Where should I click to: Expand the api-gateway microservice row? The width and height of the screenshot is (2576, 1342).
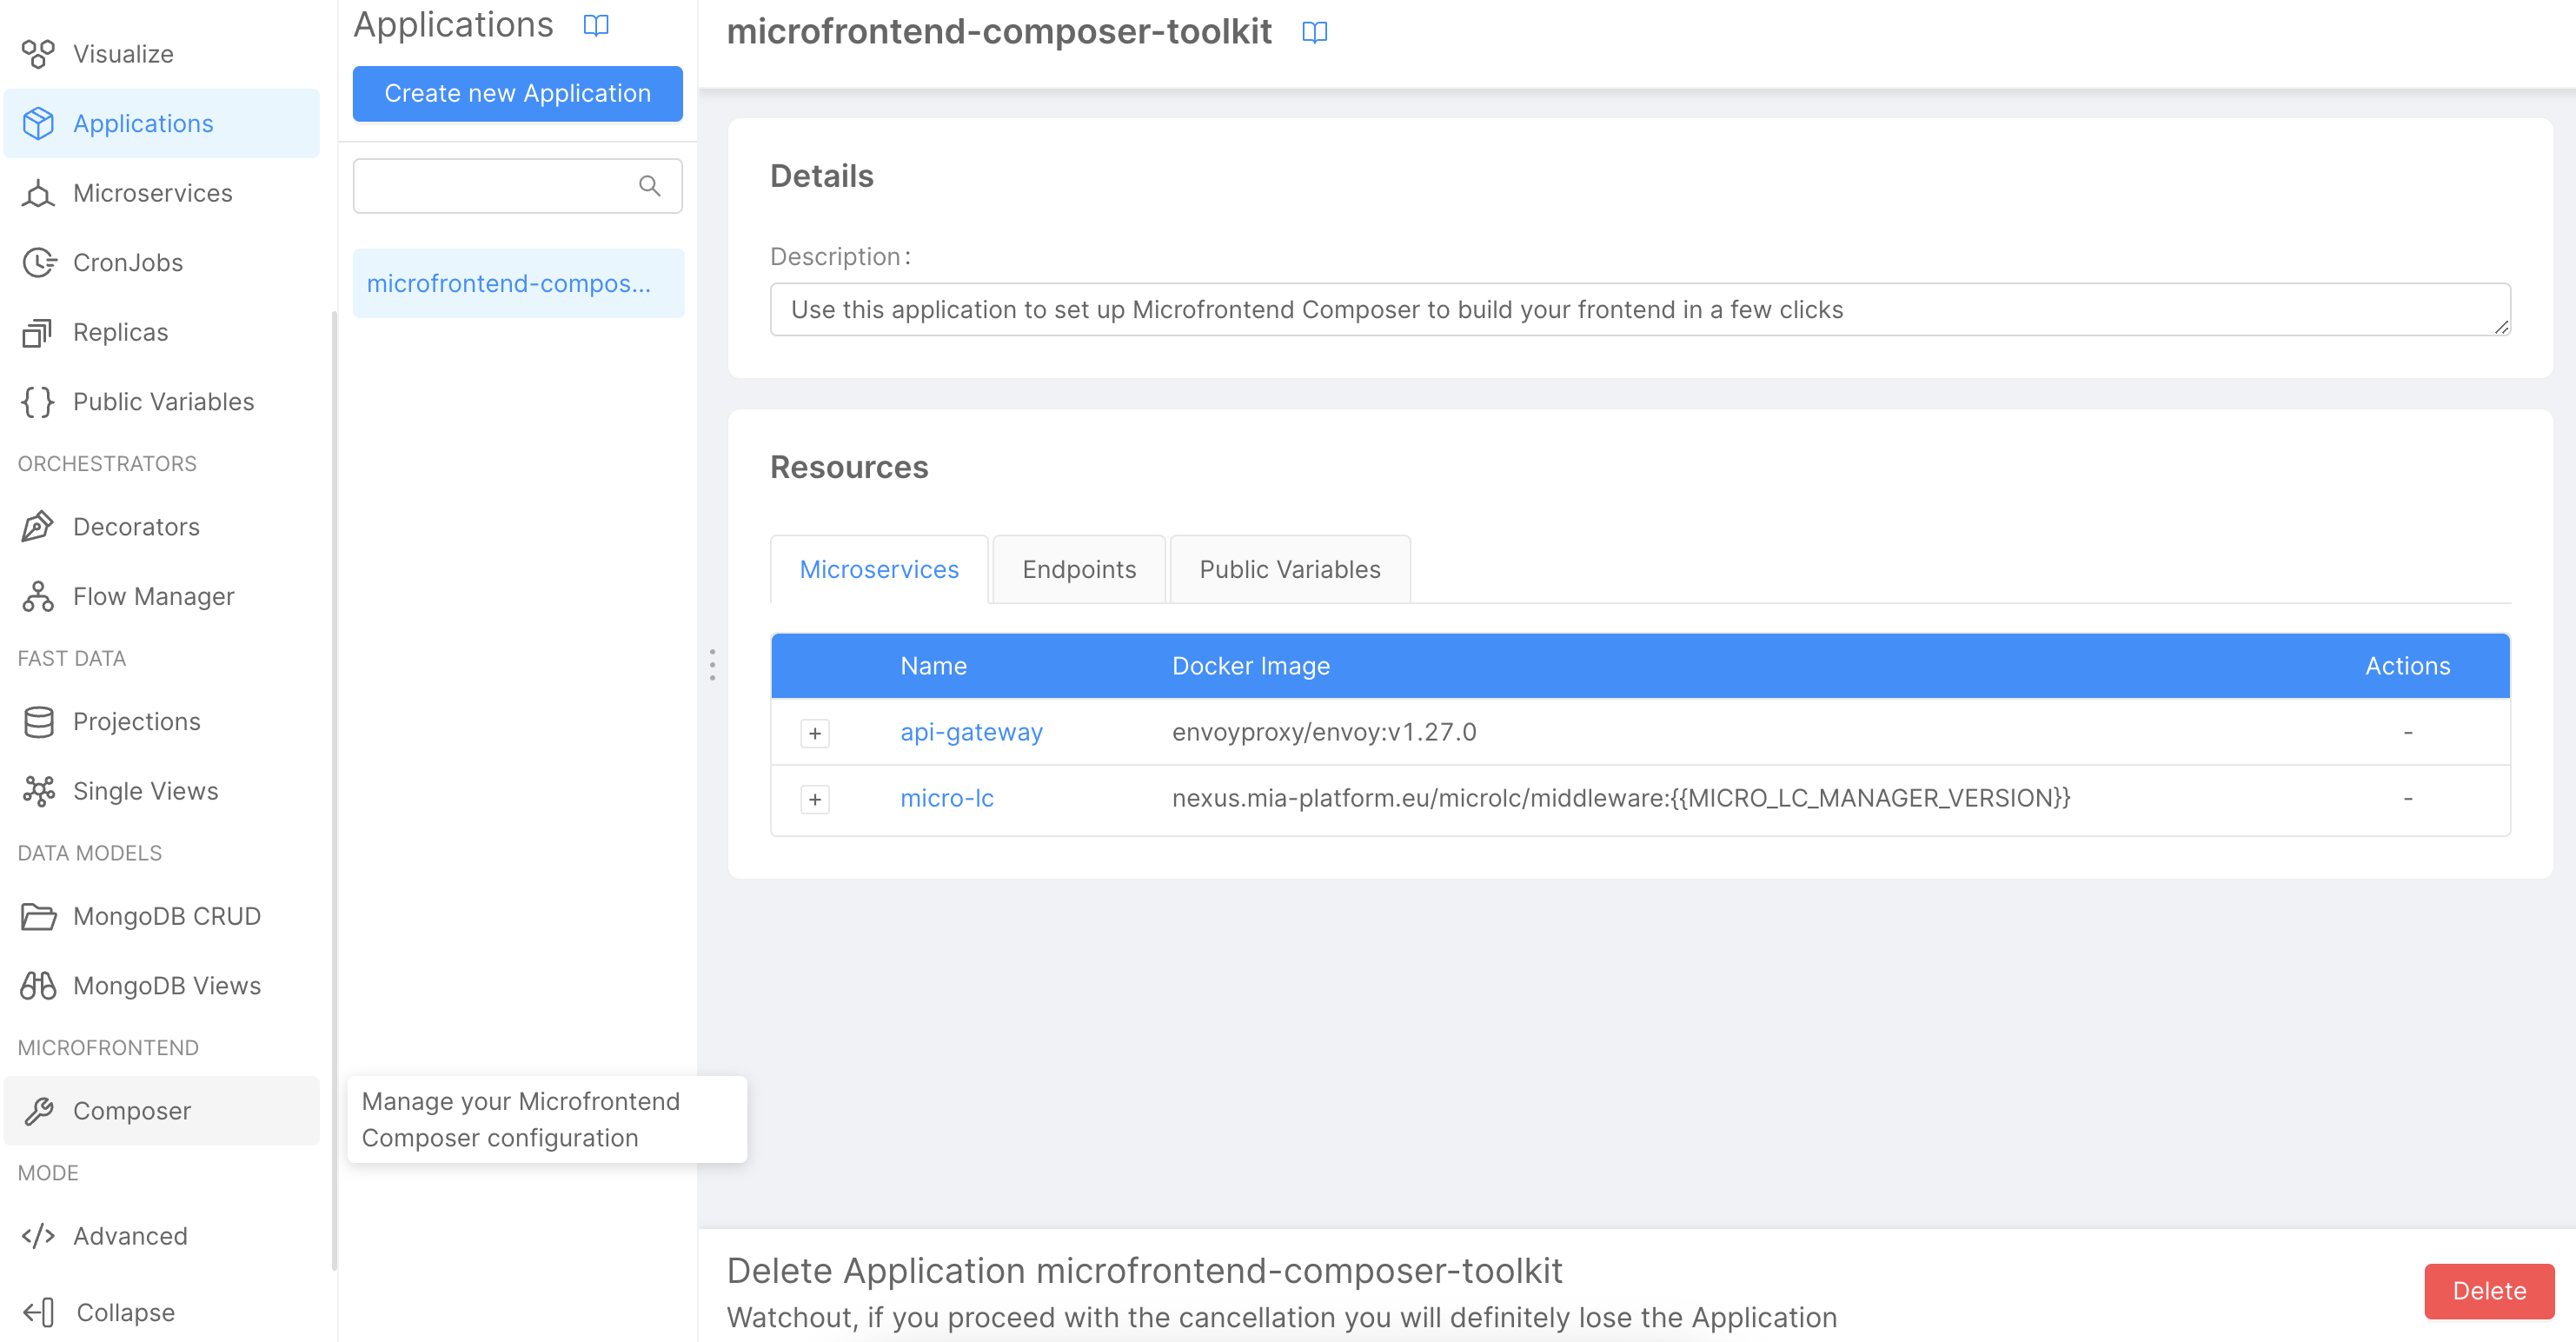[815, 732]
